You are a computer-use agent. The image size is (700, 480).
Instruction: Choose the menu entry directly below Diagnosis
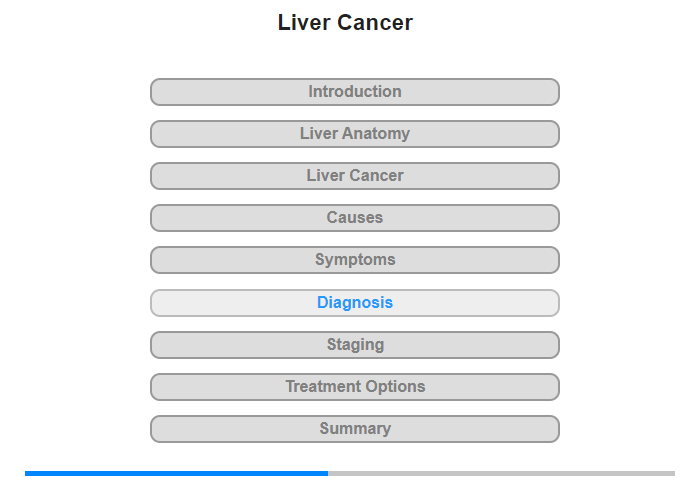click(x=355, y=345)
